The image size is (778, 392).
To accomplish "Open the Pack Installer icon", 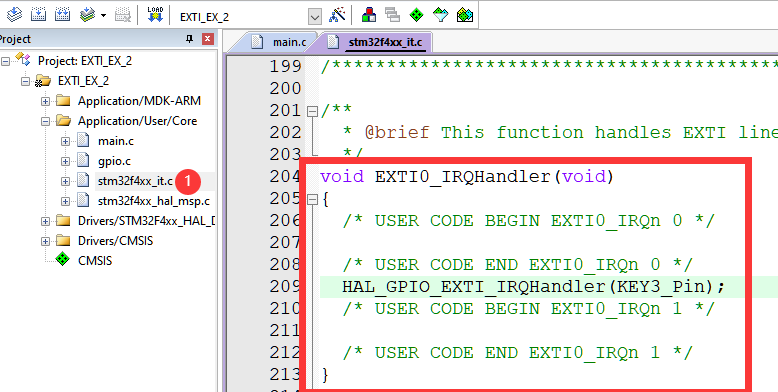I will click(x=464, y=15).
